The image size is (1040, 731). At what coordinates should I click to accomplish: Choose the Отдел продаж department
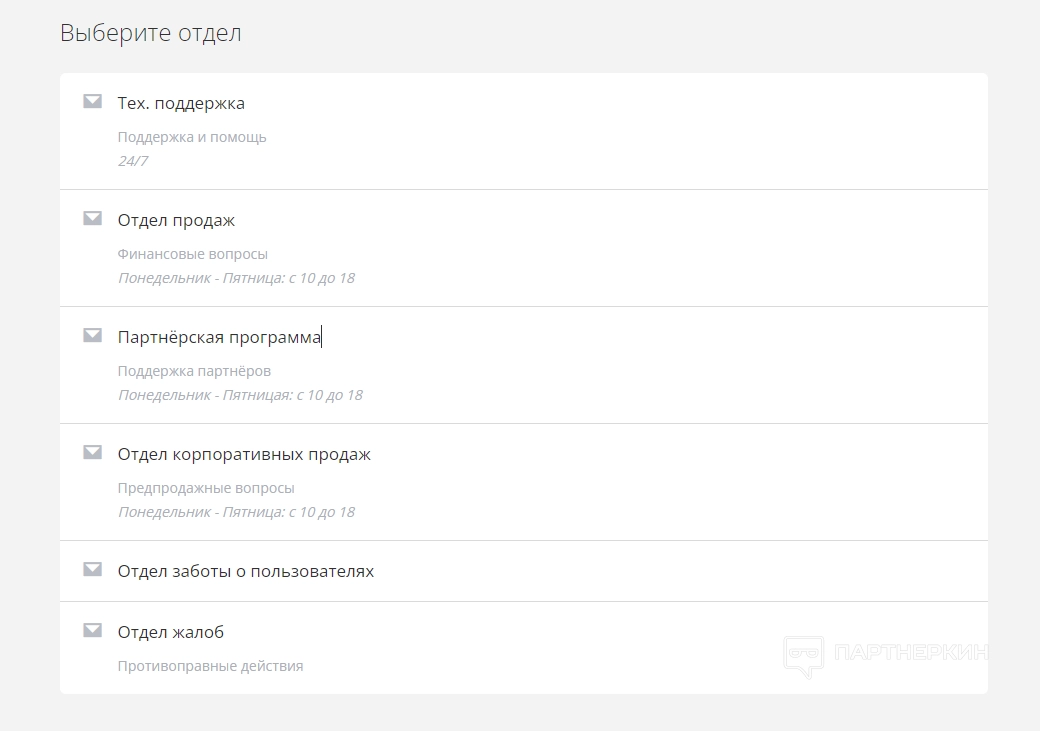pyautogui.click(x=176, y=220)
